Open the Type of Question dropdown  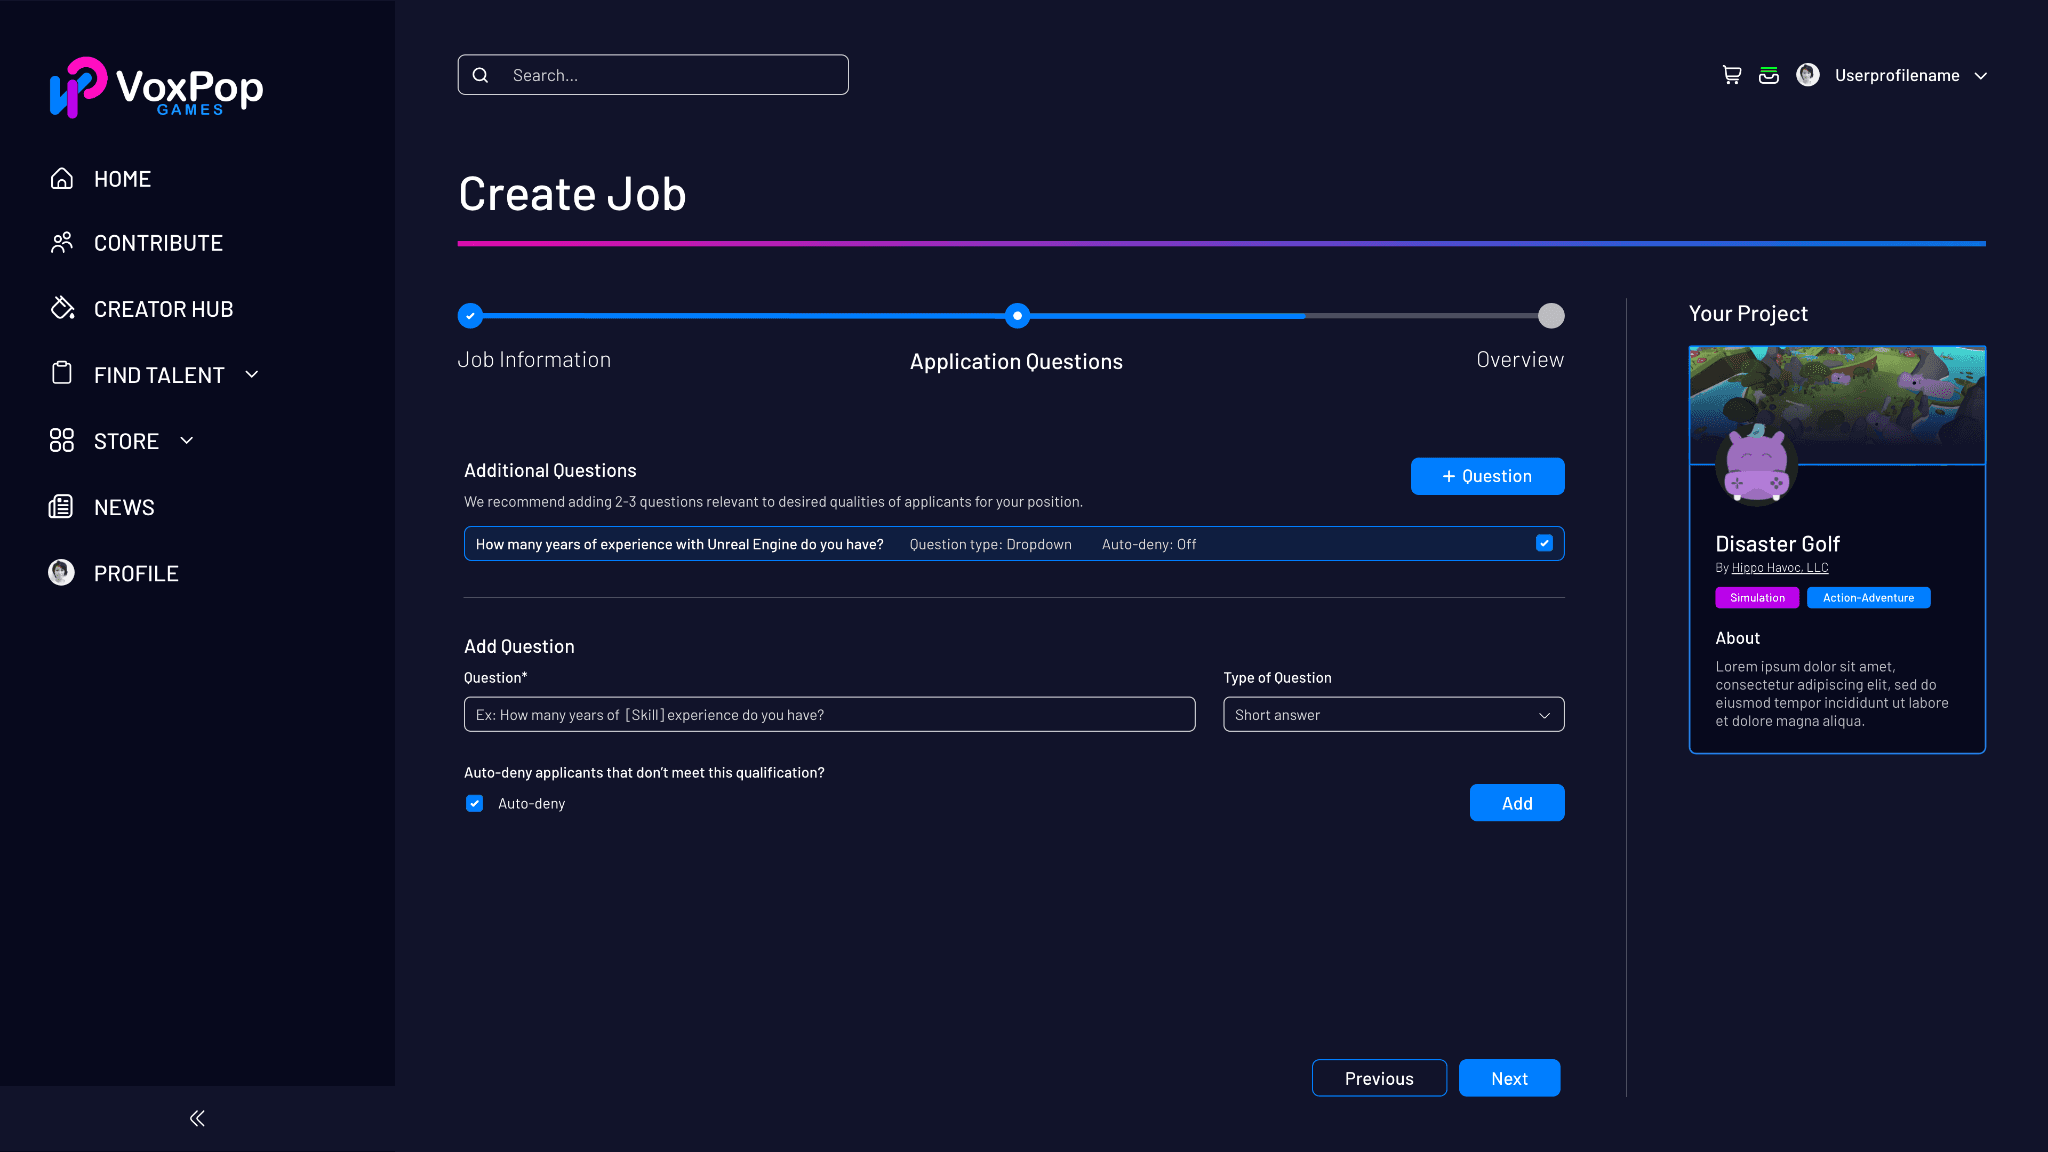tap(1393, 714)
